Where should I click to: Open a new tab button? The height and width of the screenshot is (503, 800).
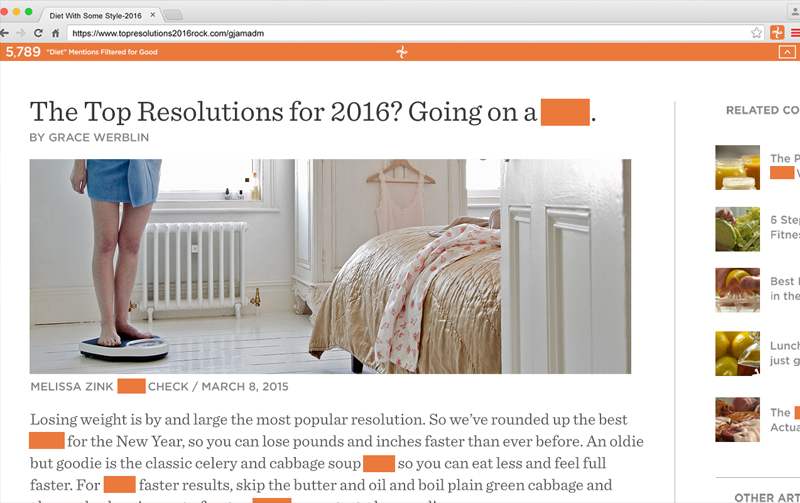173,15
